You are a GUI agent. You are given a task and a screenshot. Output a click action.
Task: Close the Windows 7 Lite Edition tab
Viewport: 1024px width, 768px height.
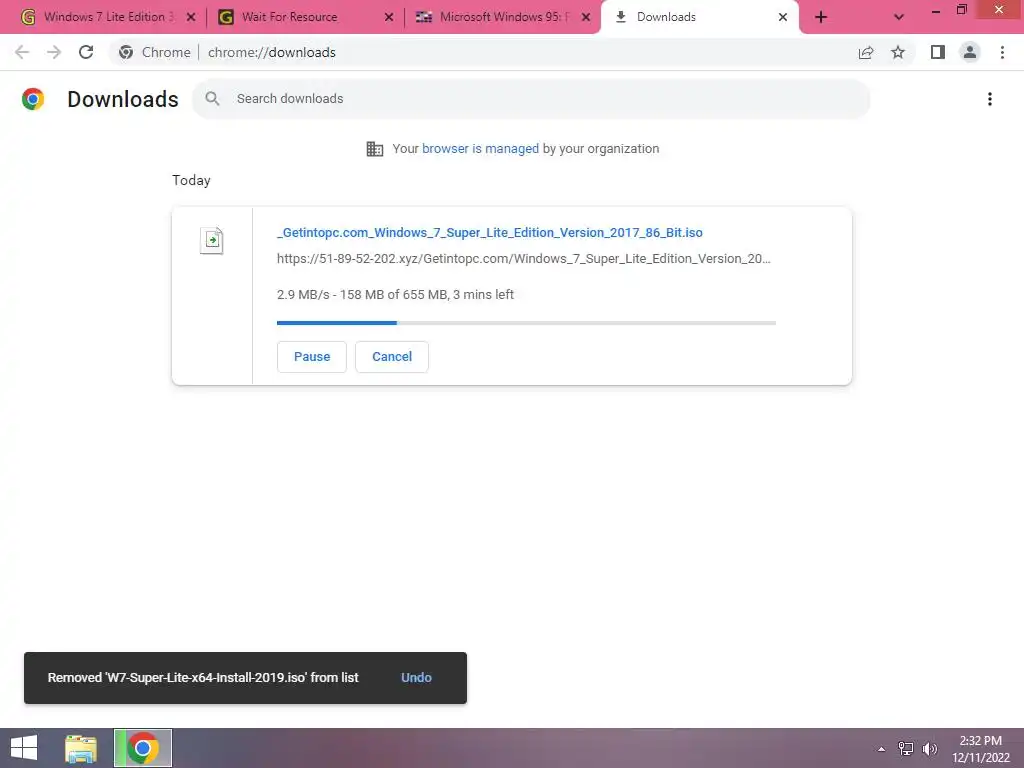pos(191,17)
